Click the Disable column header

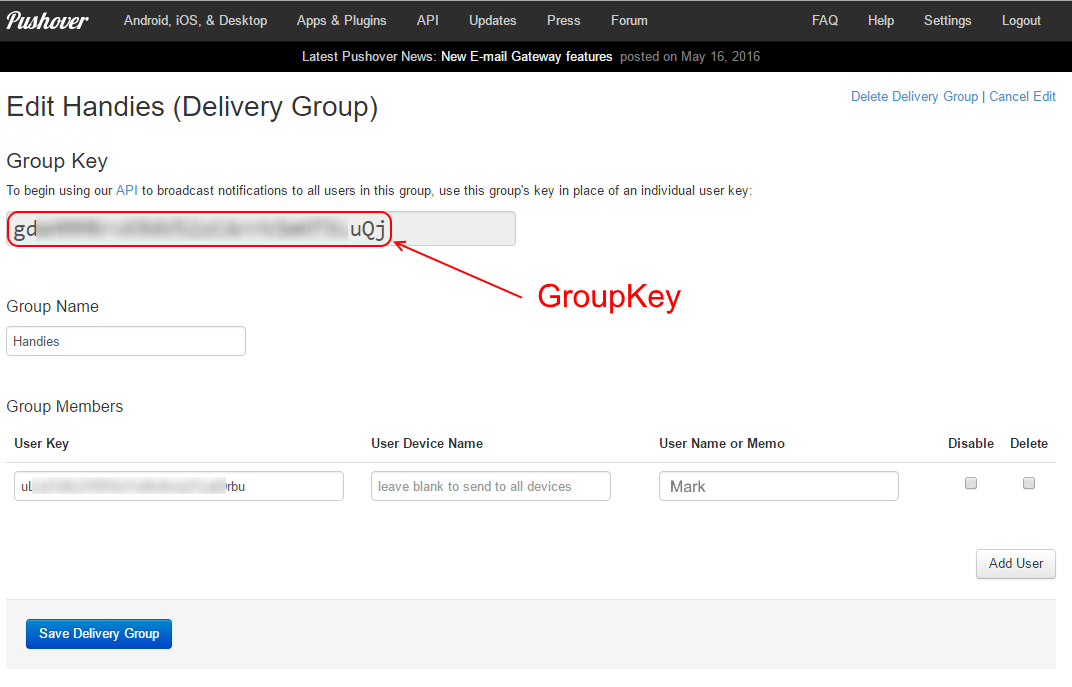click(971, 444)
